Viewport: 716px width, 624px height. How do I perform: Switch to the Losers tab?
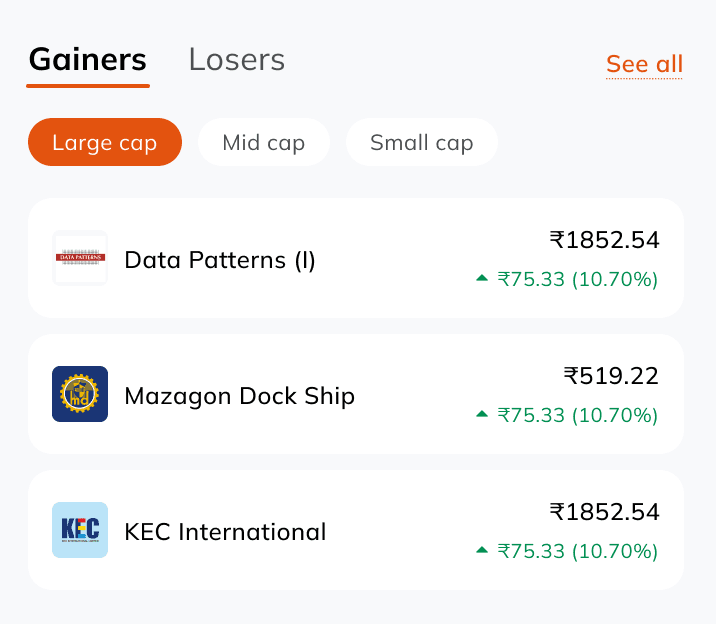[237, 60]
